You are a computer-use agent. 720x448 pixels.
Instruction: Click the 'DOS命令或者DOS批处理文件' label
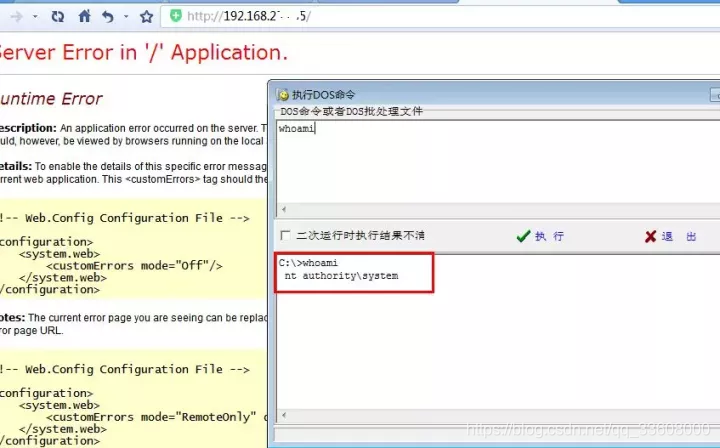(351, 112)
